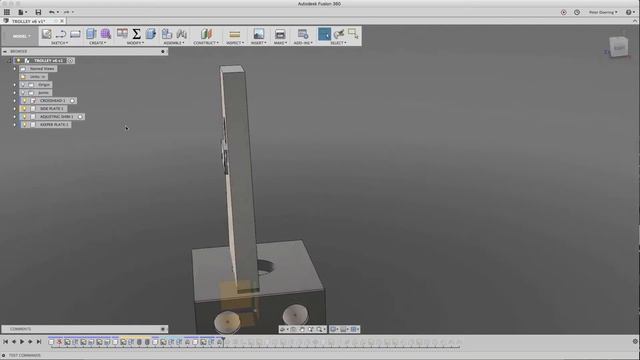This screenshot has height=360, width=640.
Task: Click the window selection icon
Action: (353, 34)
